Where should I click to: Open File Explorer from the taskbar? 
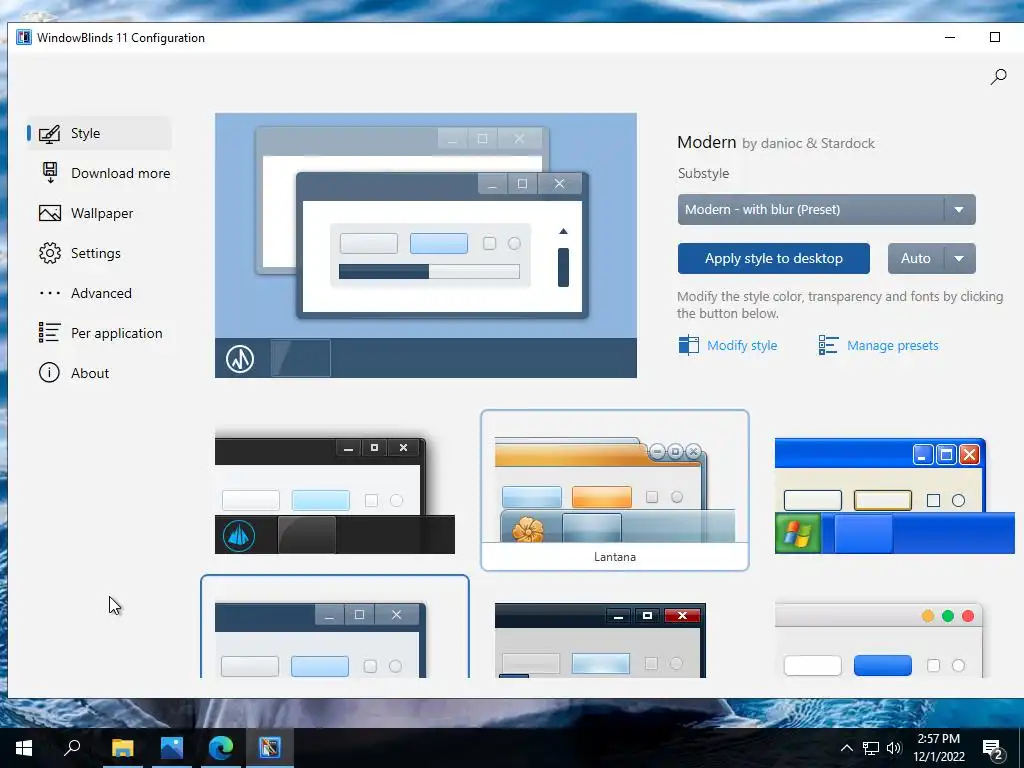click(x=122, y=748)
